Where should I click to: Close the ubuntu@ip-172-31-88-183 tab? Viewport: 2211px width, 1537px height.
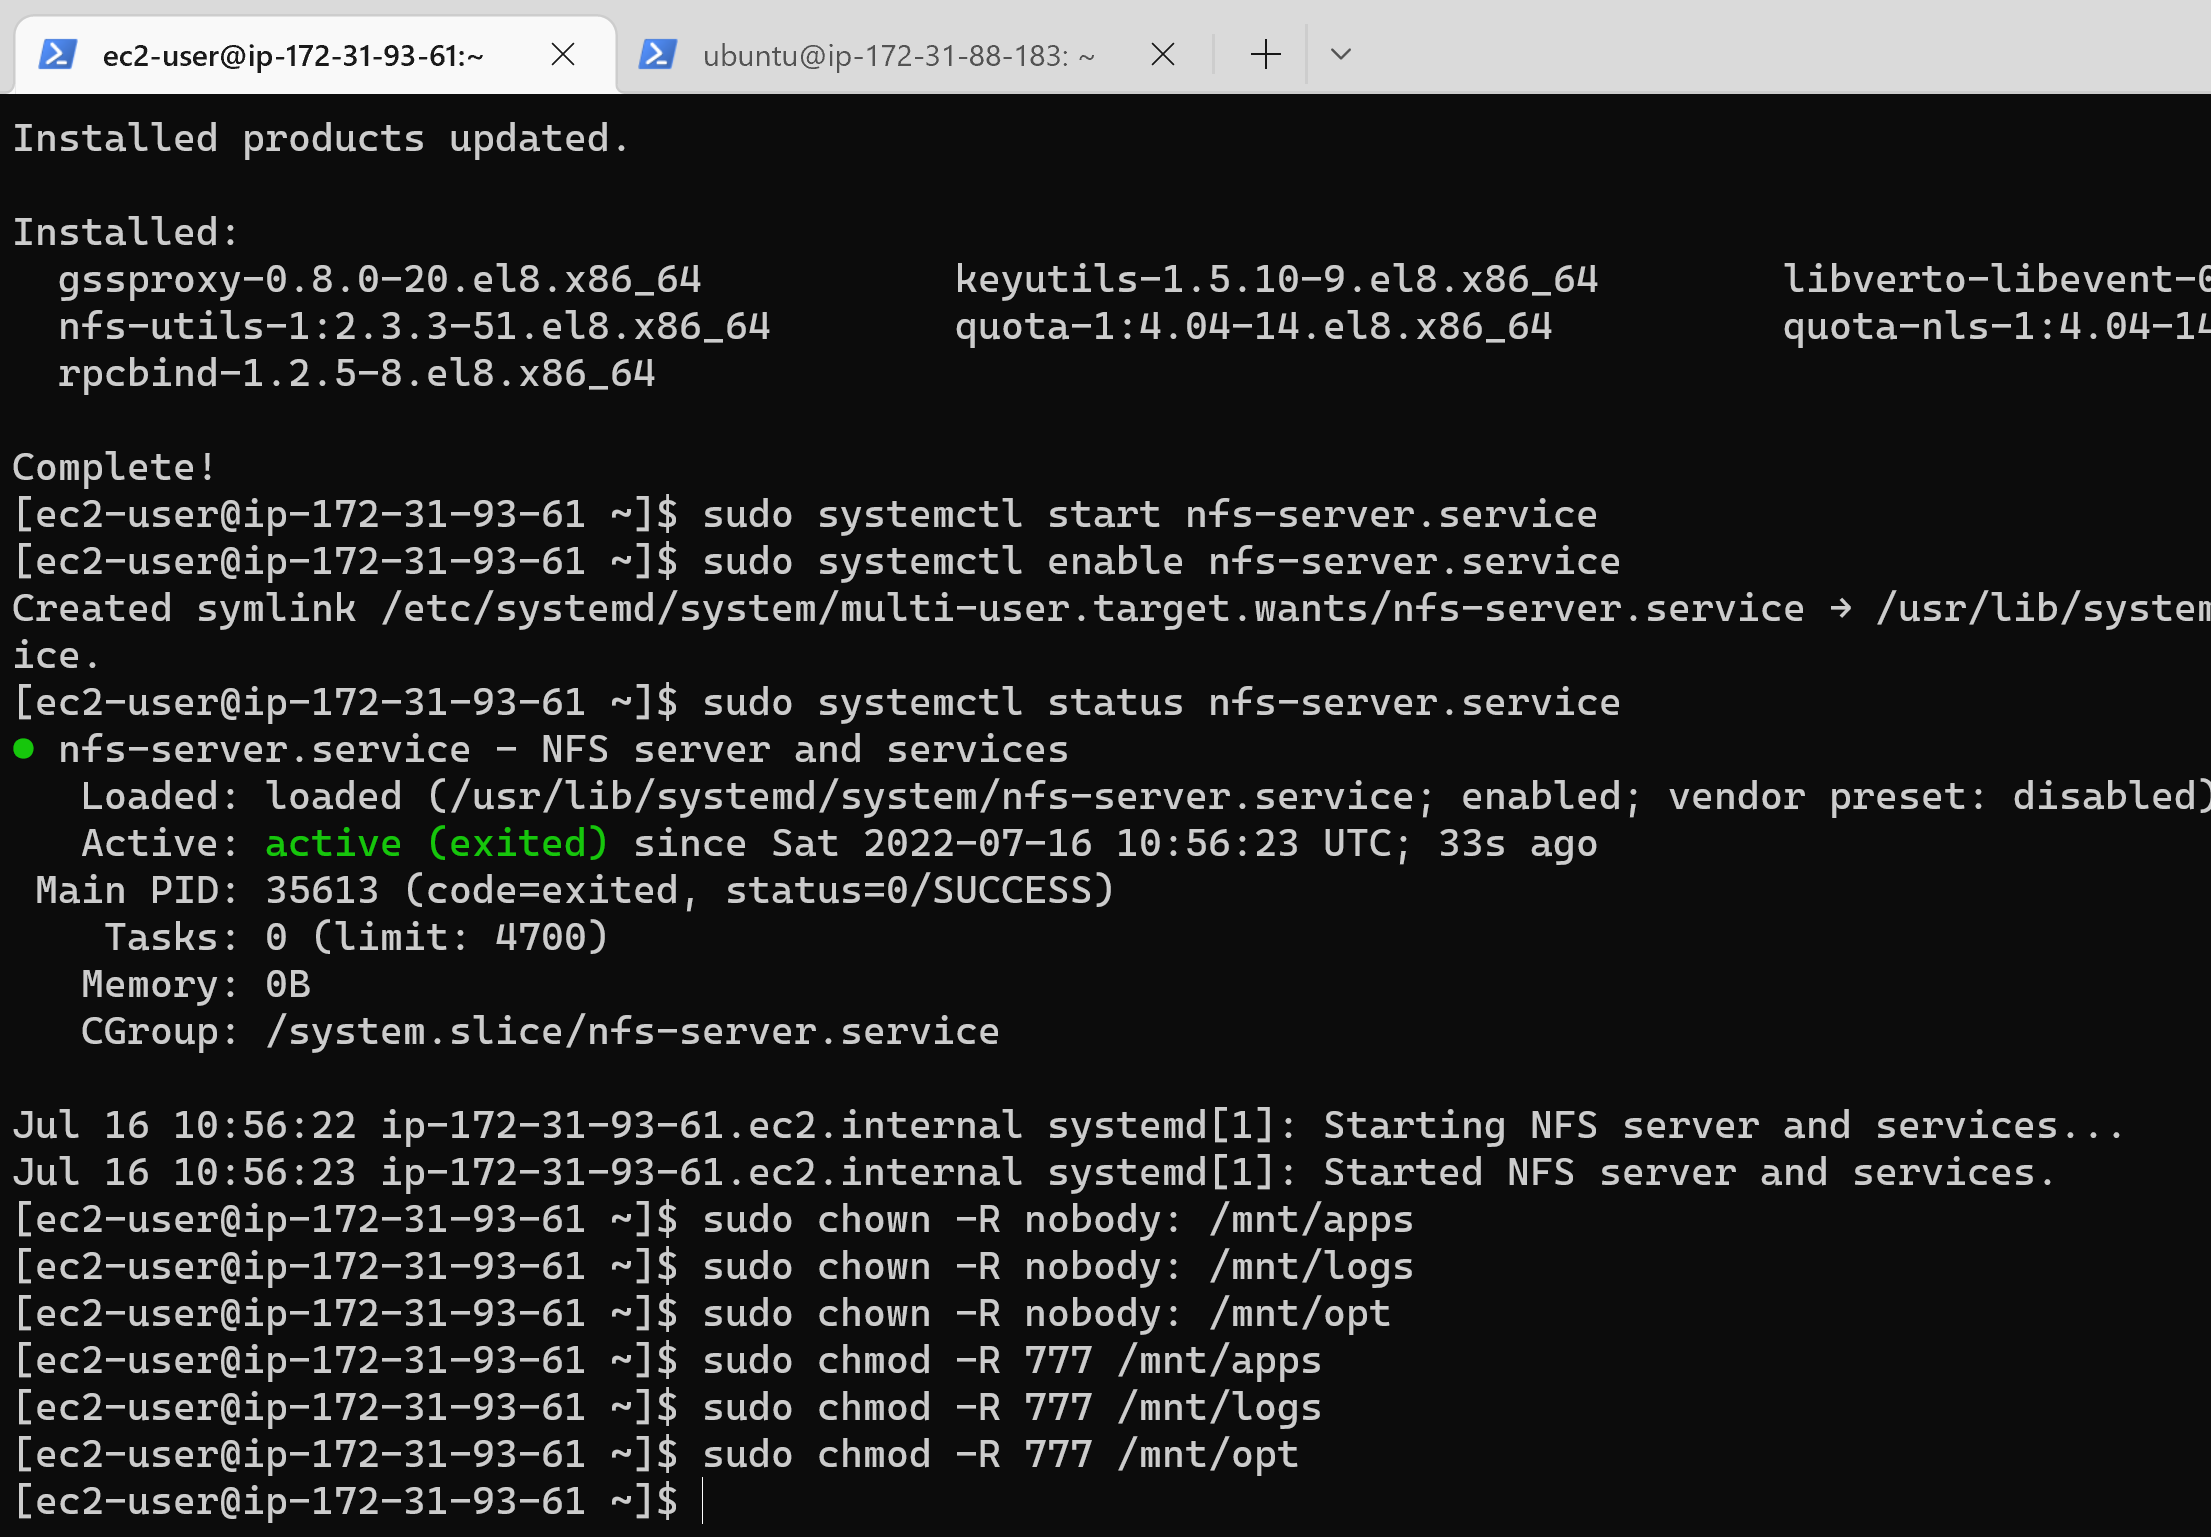point(1162,54)
